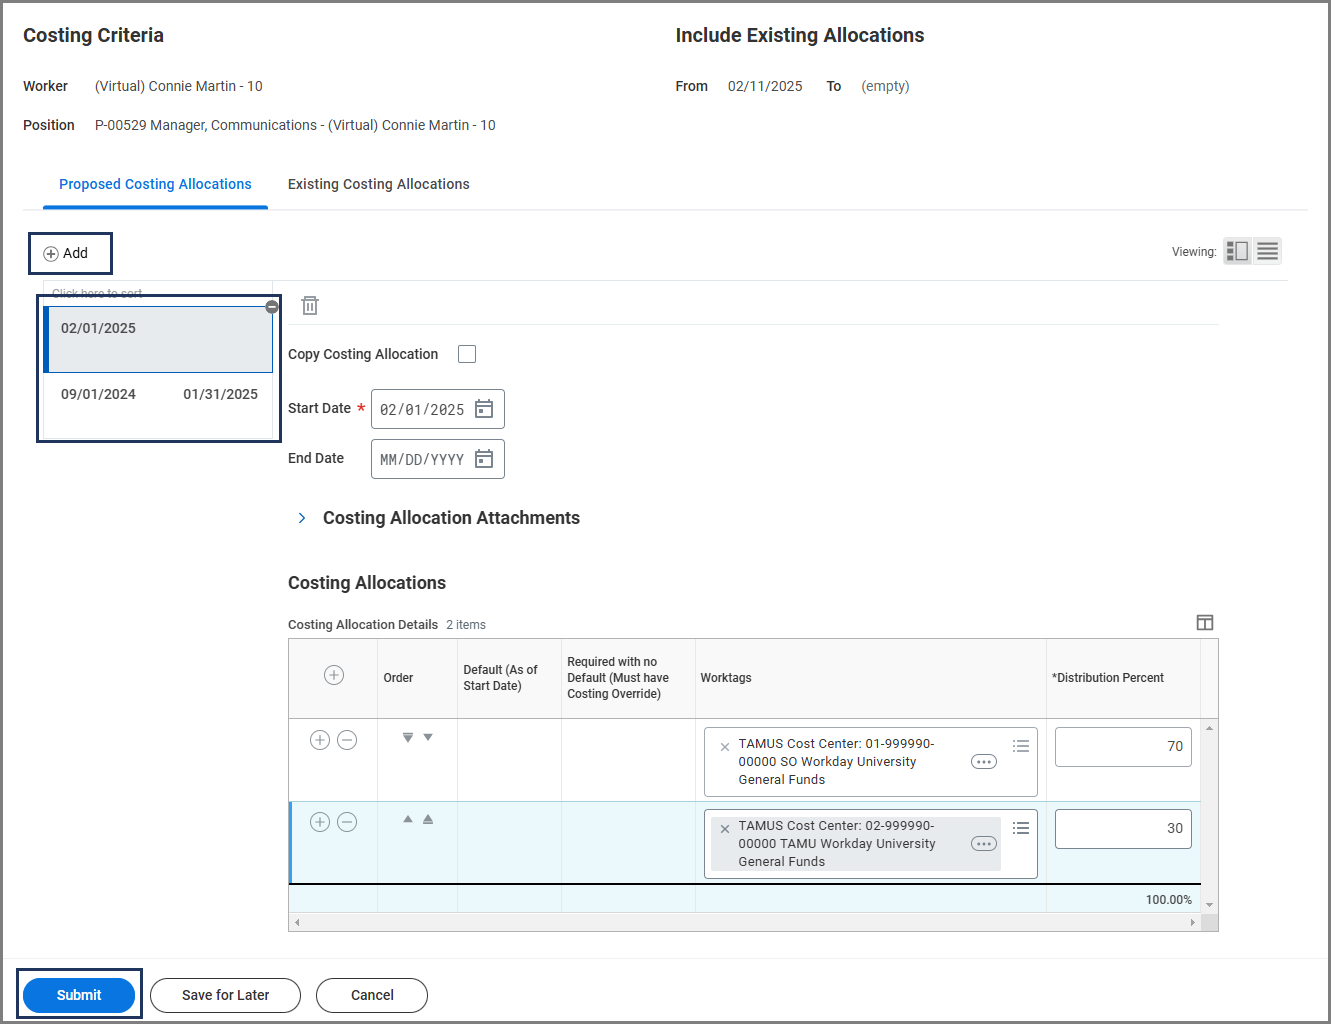Image resolution: width=1331 pixels, height=1024 pixels.
Task: Move the first row down one position
Action: pos(428,738)
